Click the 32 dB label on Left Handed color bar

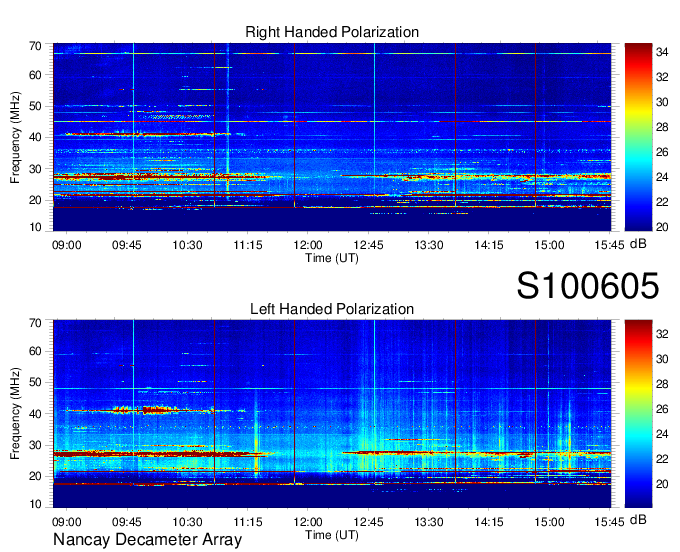click(x=662, y=334)
